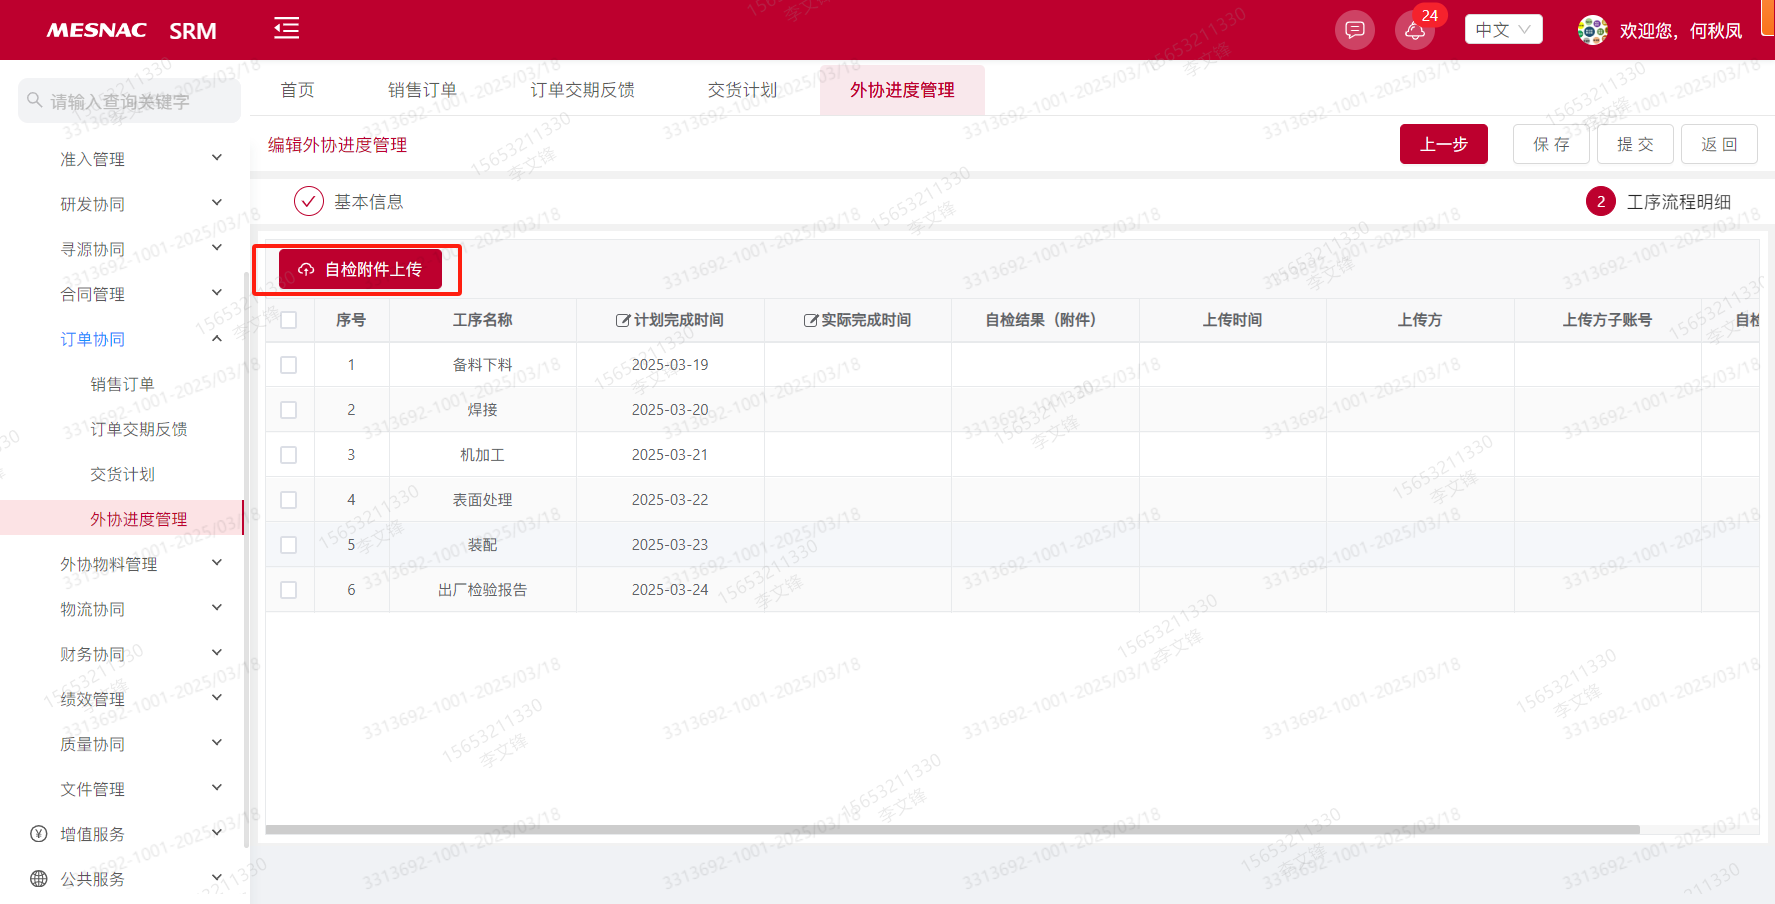Click the sidebar vertical scrollbar

pos(246,560)
